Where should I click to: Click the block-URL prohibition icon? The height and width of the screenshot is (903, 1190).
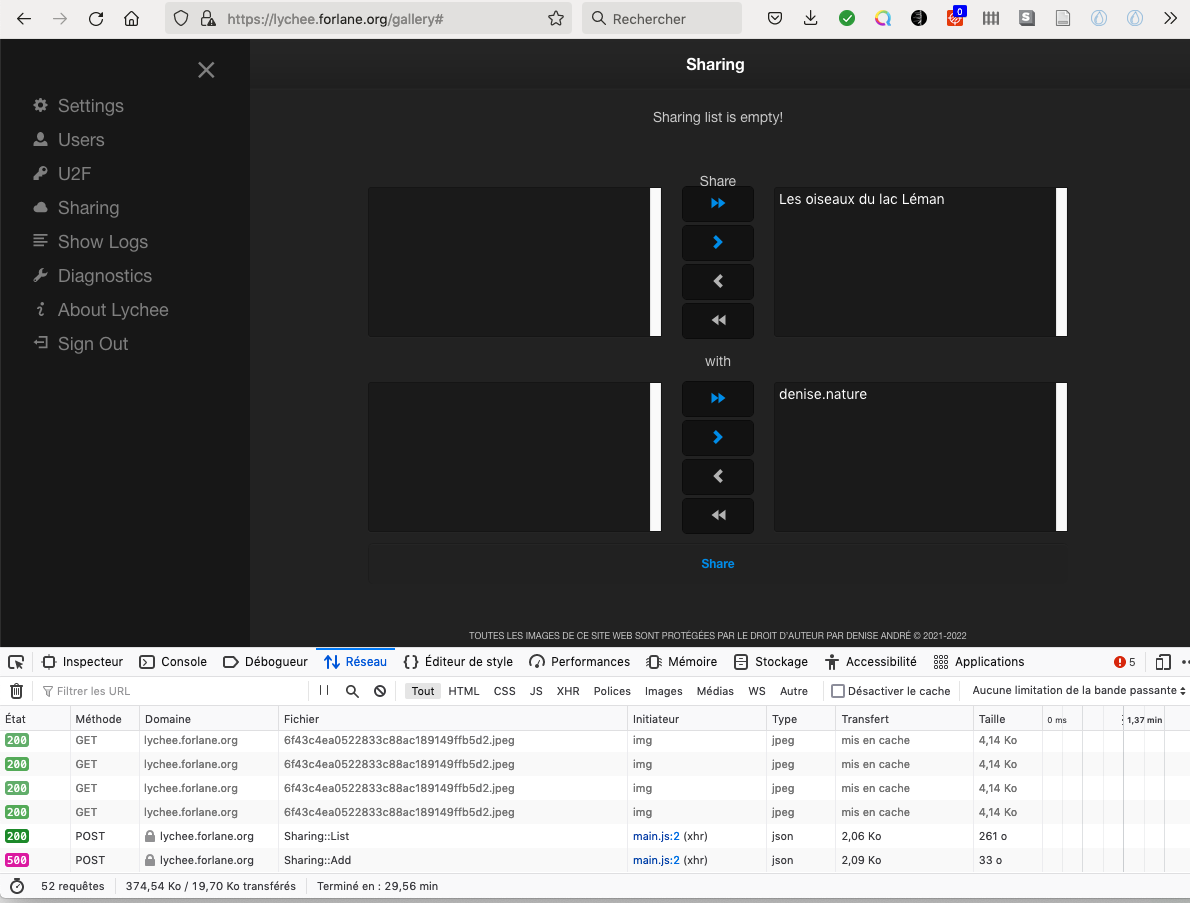[379, 690]
